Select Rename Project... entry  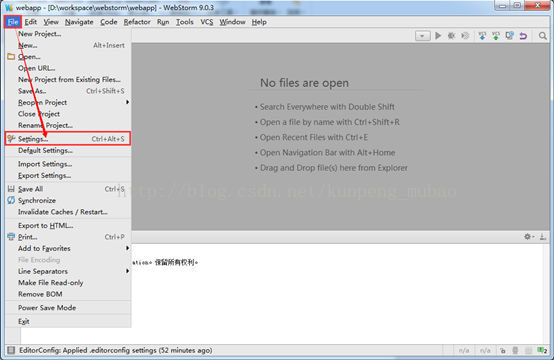point(68,125)
